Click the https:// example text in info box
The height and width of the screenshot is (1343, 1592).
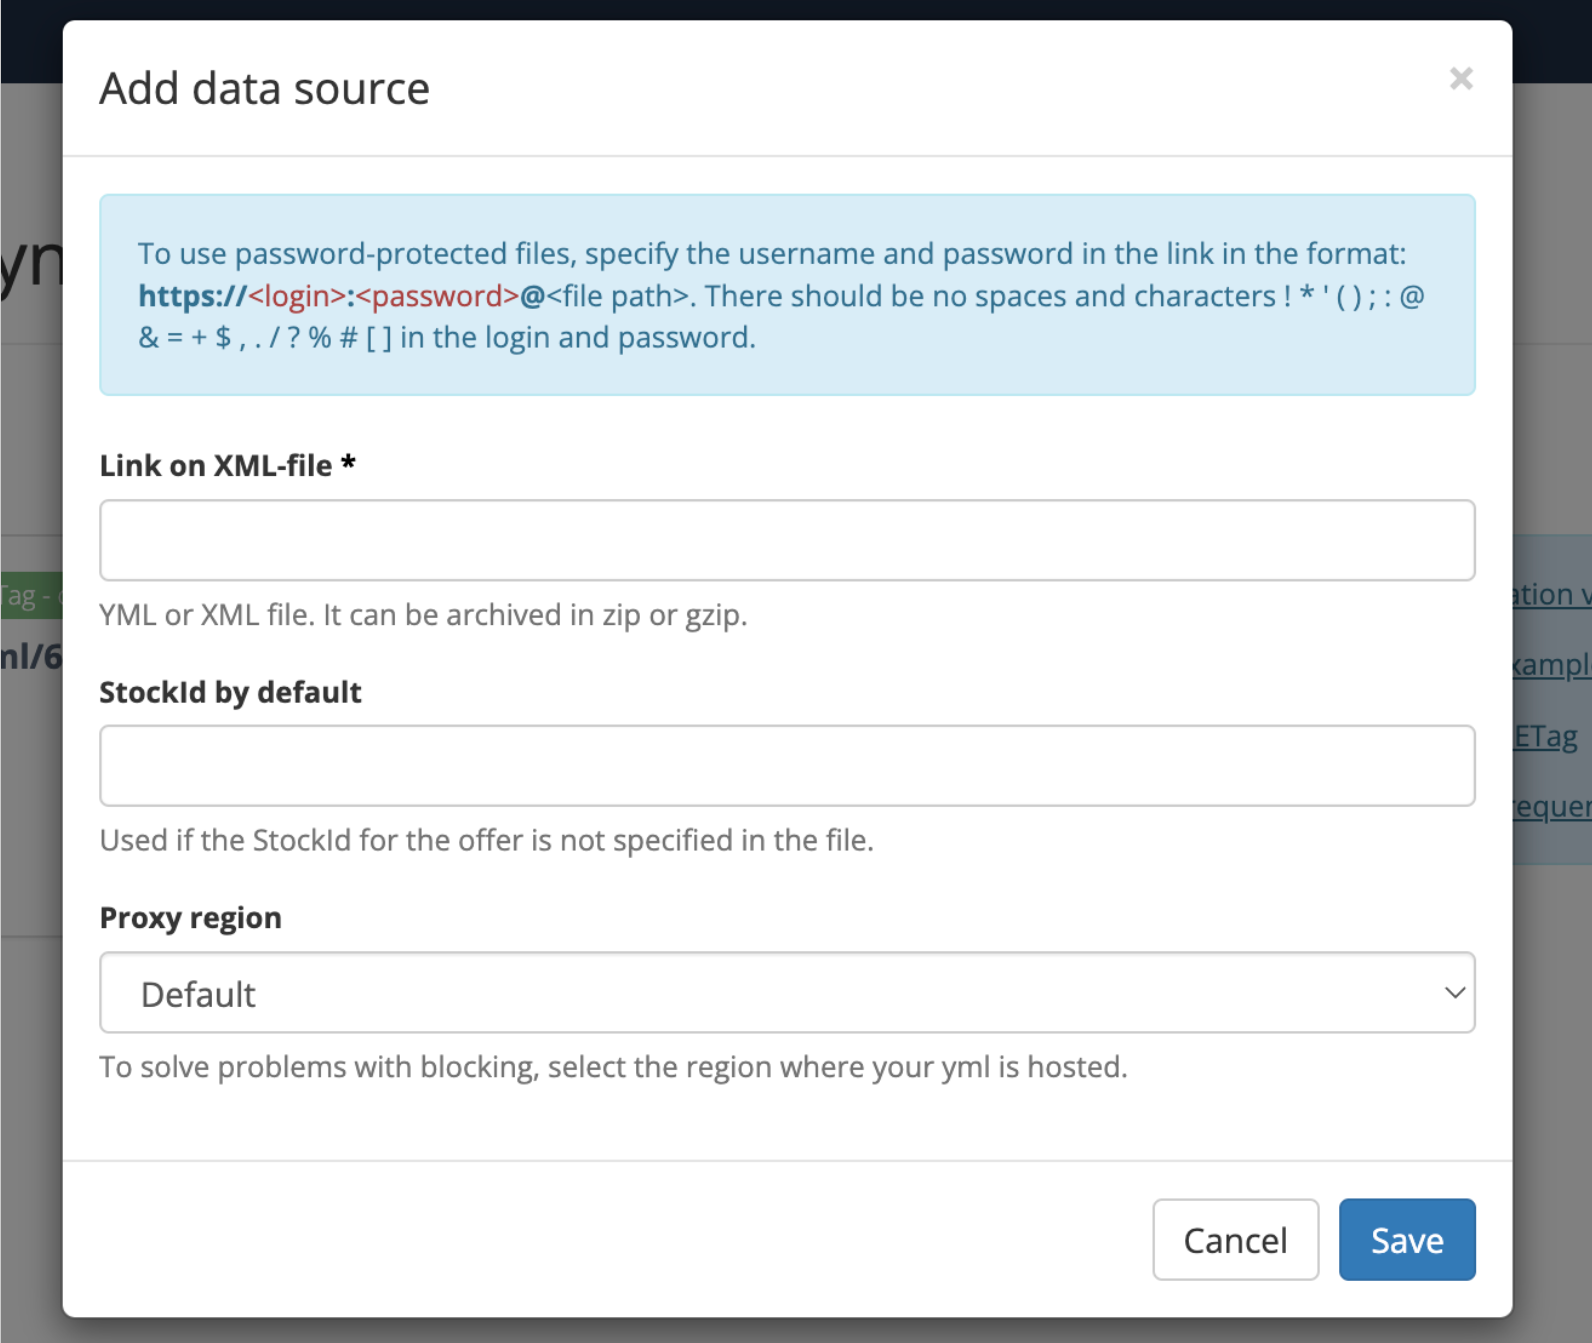tap(191, 297)
